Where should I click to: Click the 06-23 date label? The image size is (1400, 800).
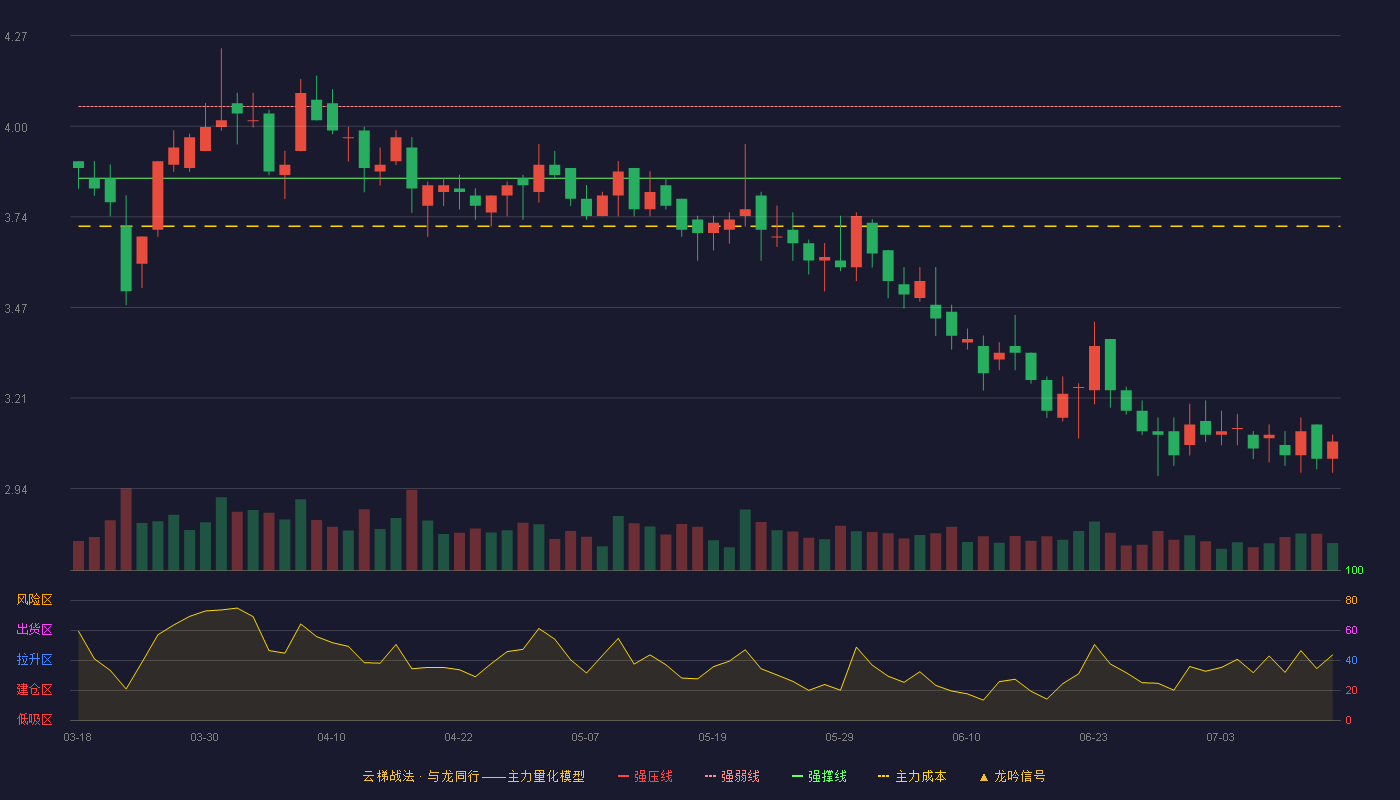click(x=1093, y=737)
